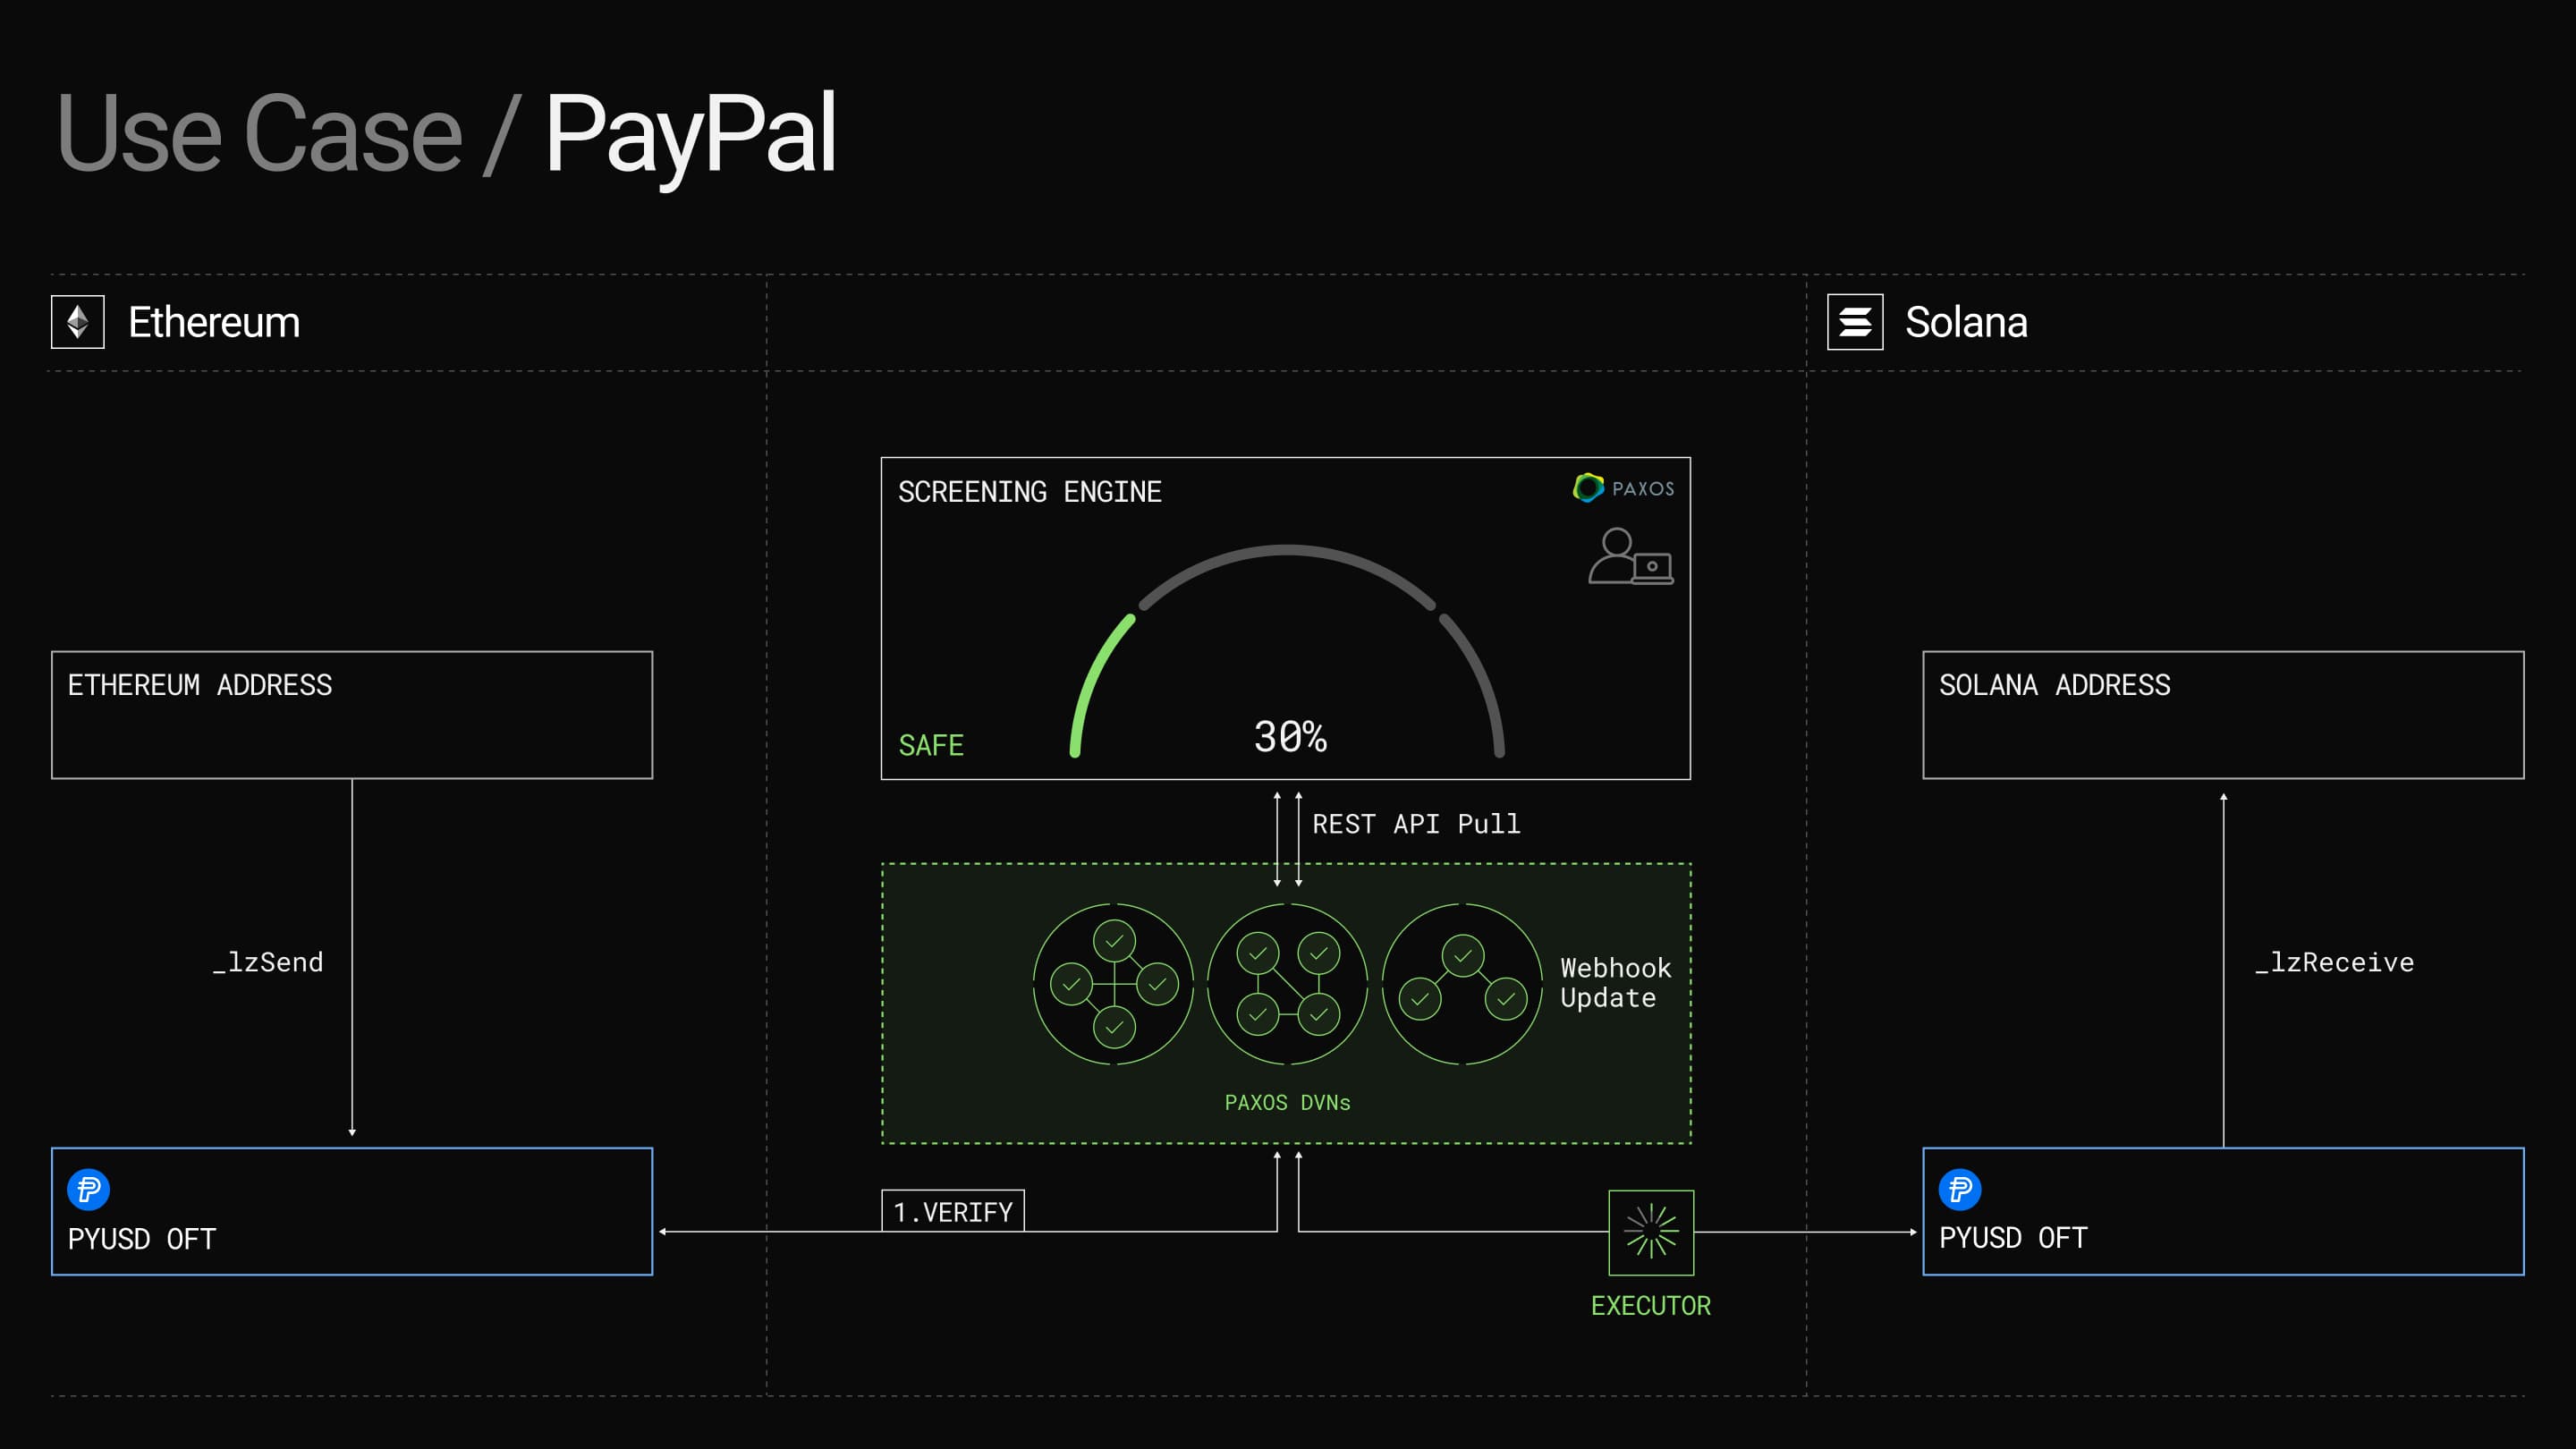Image resolution: width=2576 pixels, height=1449 pixels.
Task: Click the user with laptop icon
Action: point(1630,558)
